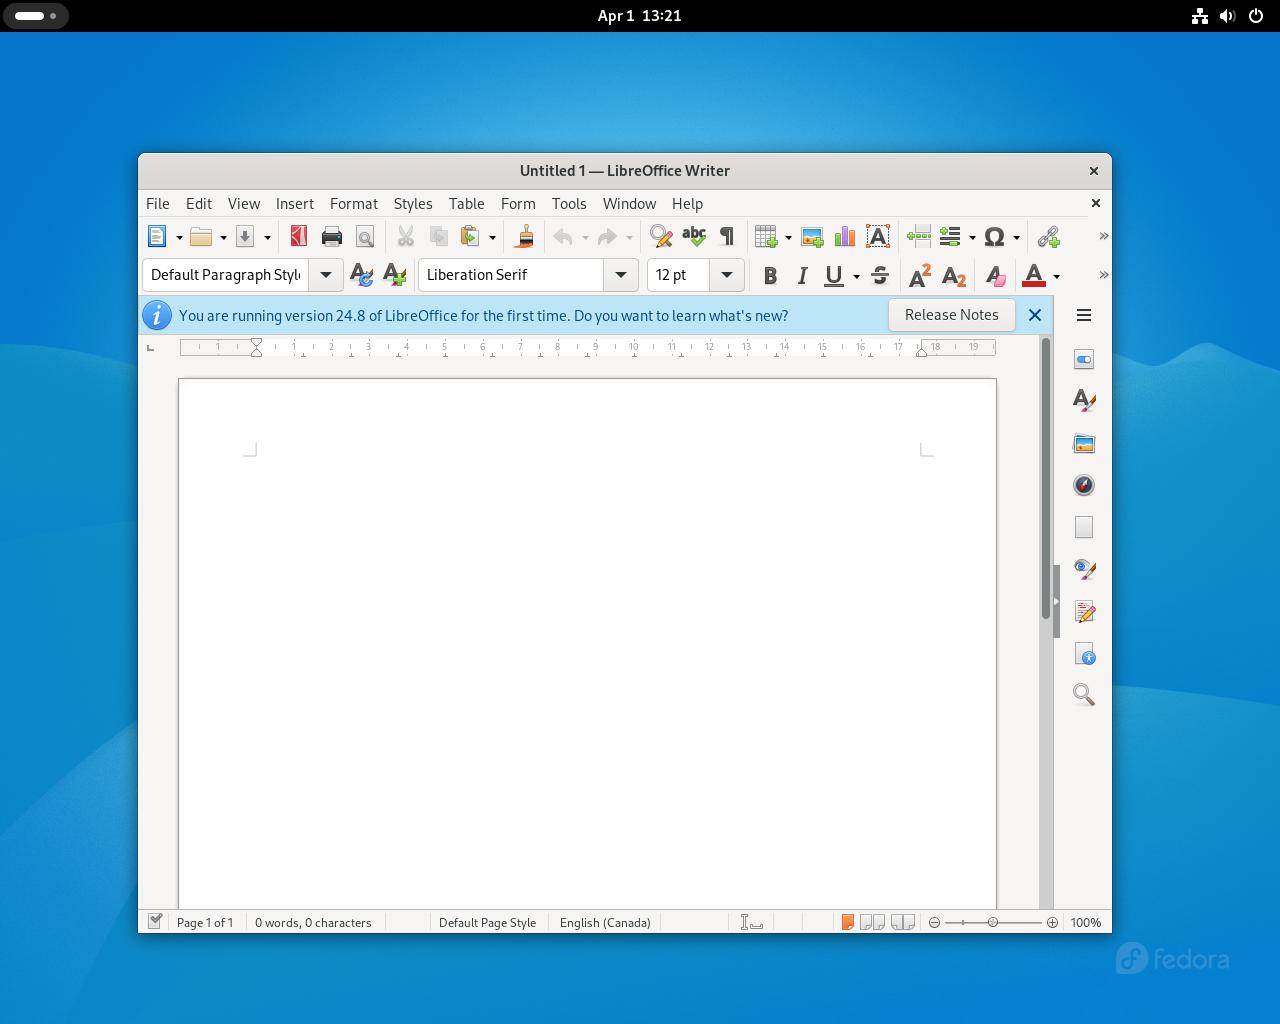Open recent documents dropdown arrow
Viewport: 1280px width, 1024px height.
[x=223, y=238]
